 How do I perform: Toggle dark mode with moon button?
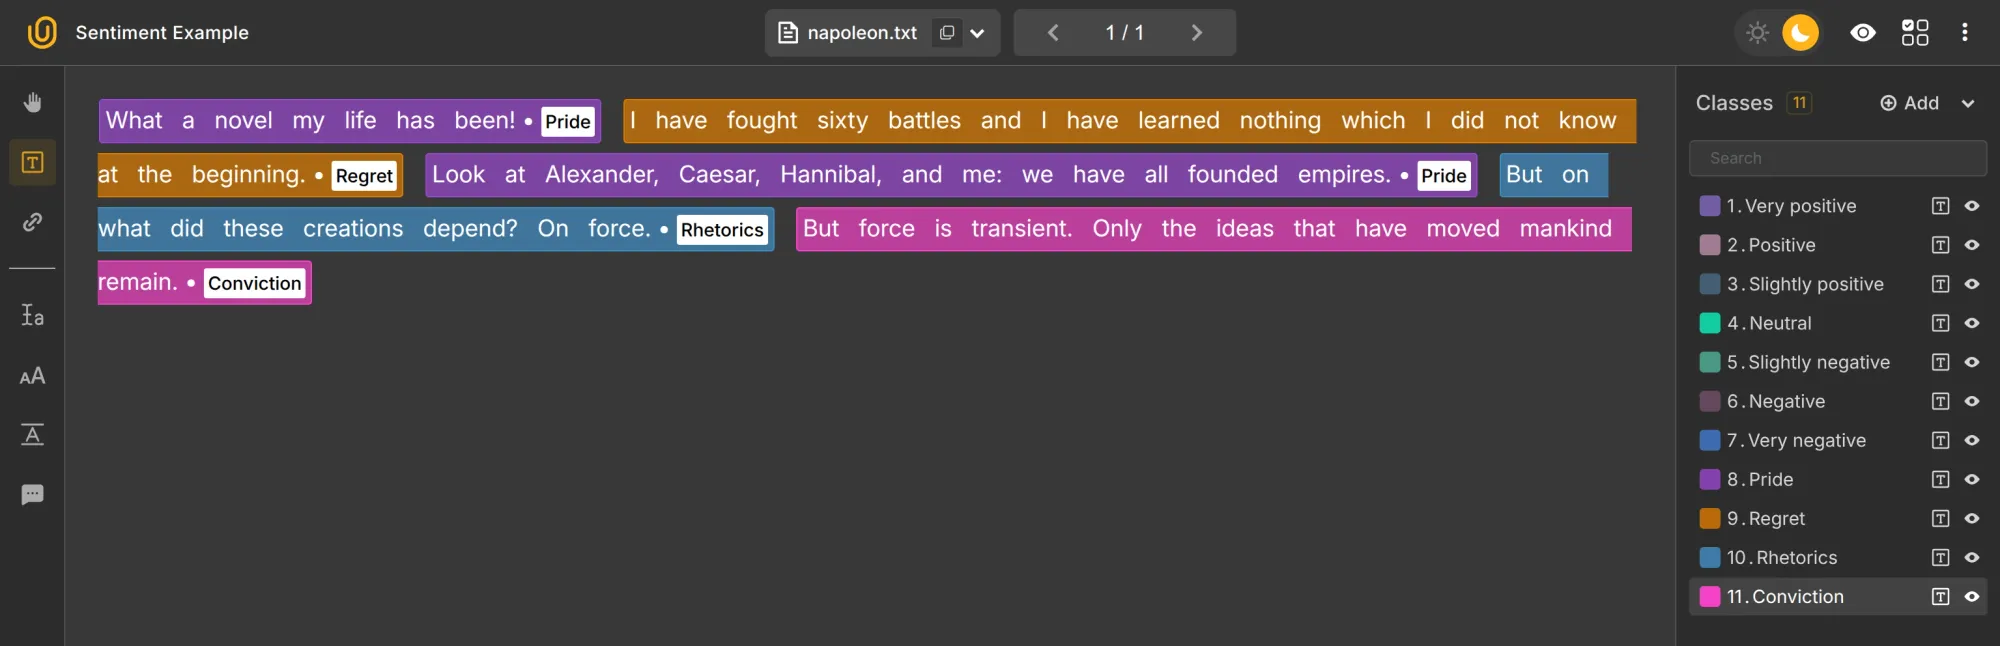[1800, 33]
